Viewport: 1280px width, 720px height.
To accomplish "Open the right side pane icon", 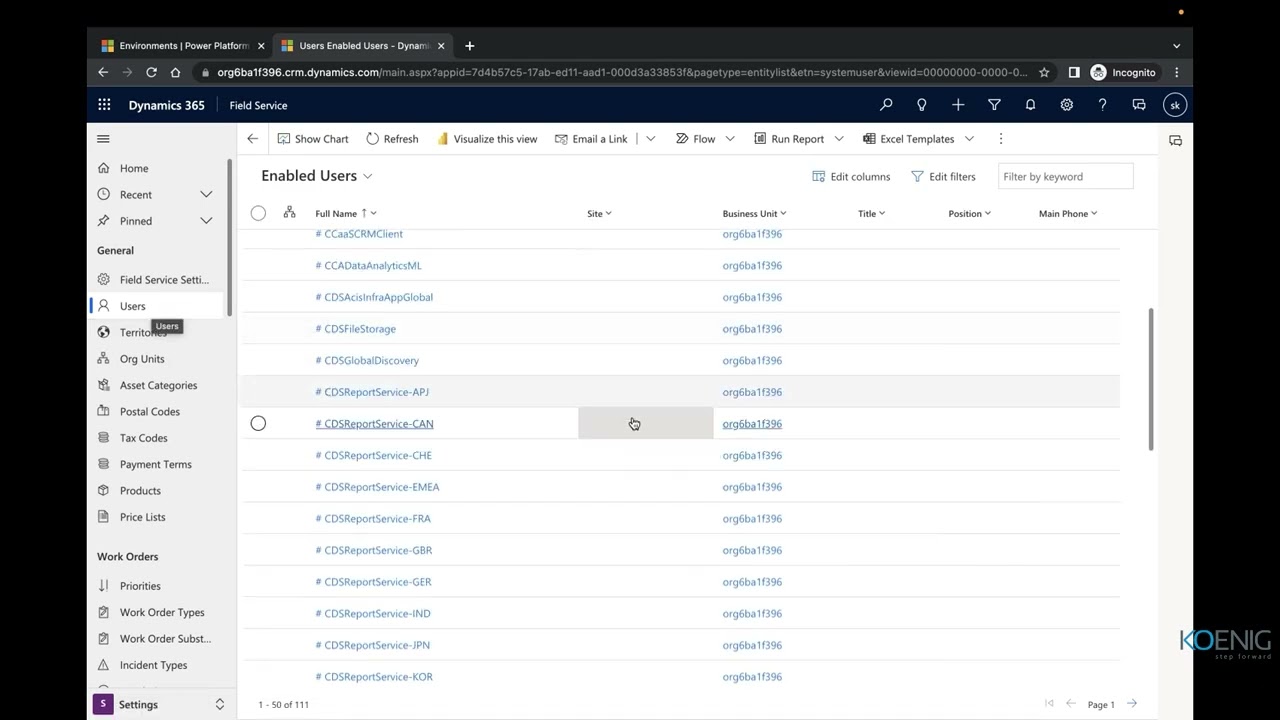I will click(x=1175, y=140).
